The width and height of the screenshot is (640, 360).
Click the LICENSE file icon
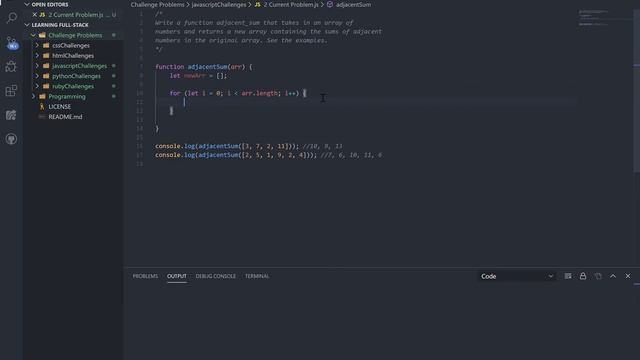tap(42, 107)
